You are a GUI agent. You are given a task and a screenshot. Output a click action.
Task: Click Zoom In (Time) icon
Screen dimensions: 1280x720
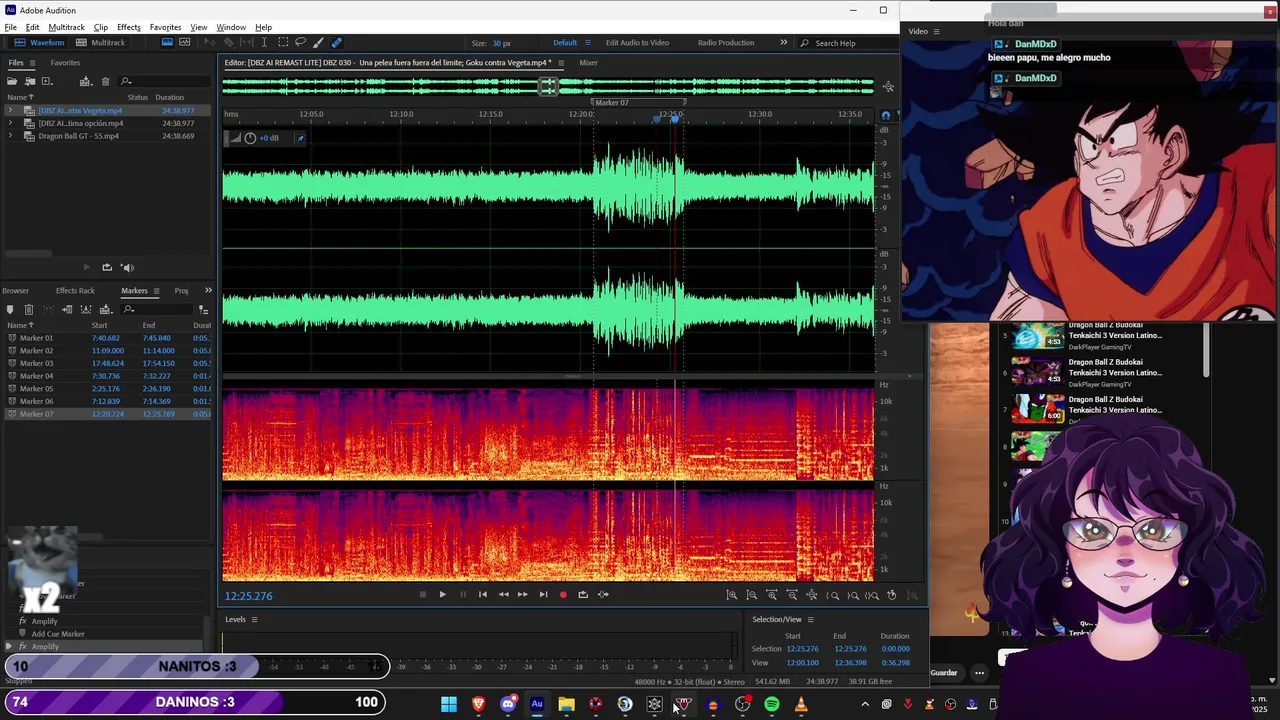771,595
